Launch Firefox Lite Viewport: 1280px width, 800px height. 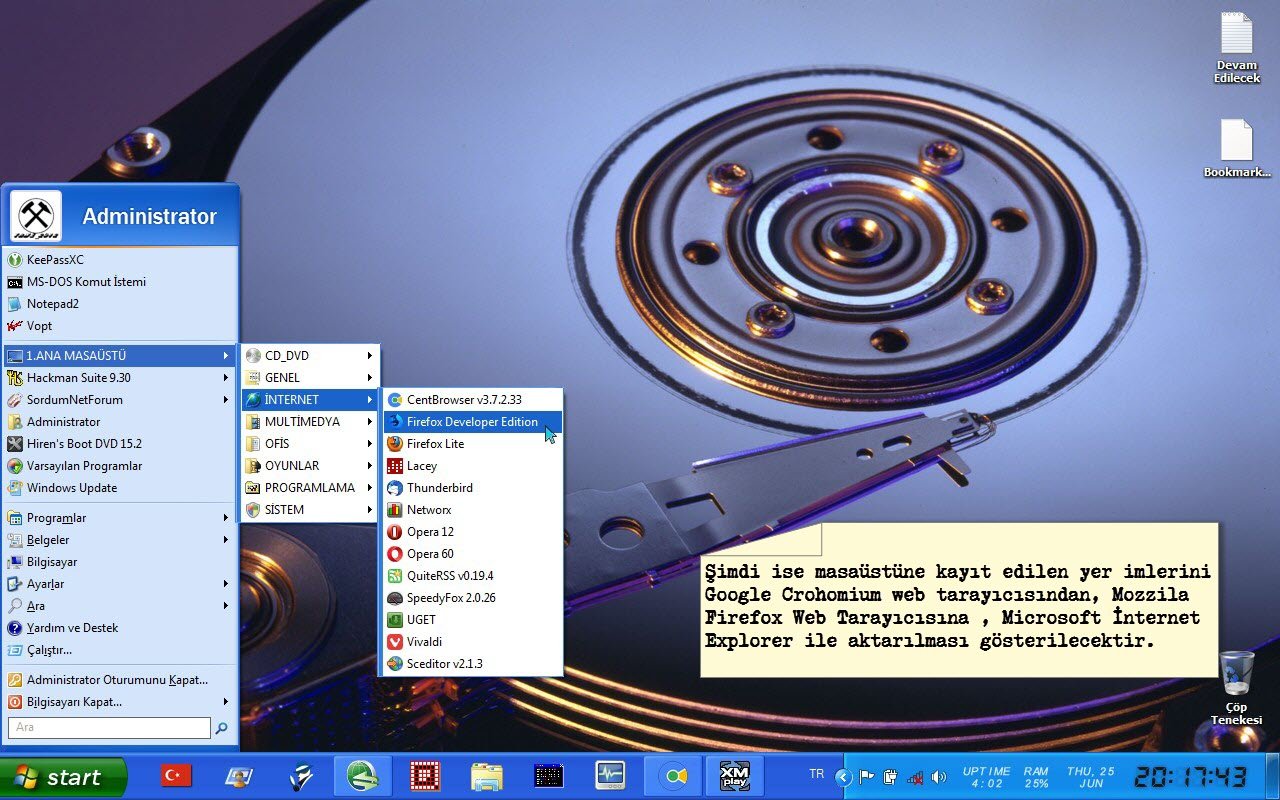tap(473, 444)
